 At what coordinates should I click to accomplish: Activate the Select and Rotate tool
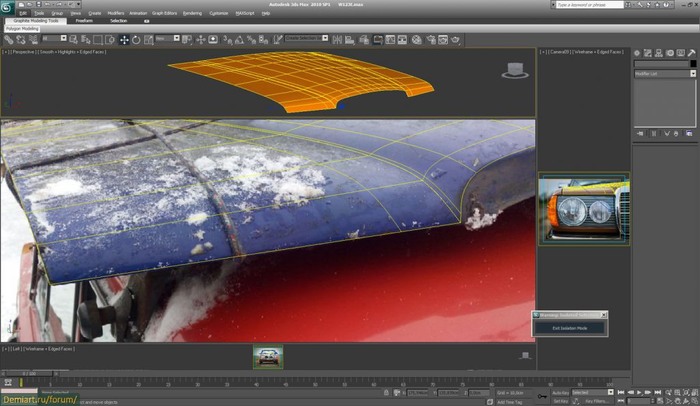136,40
